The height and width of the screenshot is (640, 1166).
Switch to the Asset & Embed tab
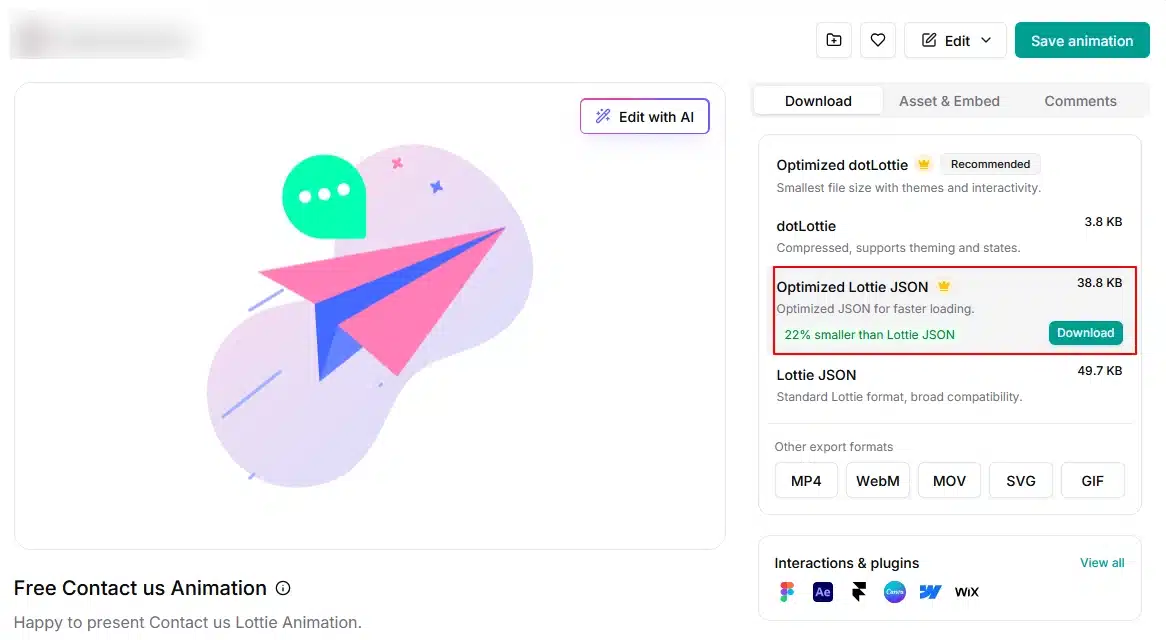pyautogui.click(x=949, y=101)
